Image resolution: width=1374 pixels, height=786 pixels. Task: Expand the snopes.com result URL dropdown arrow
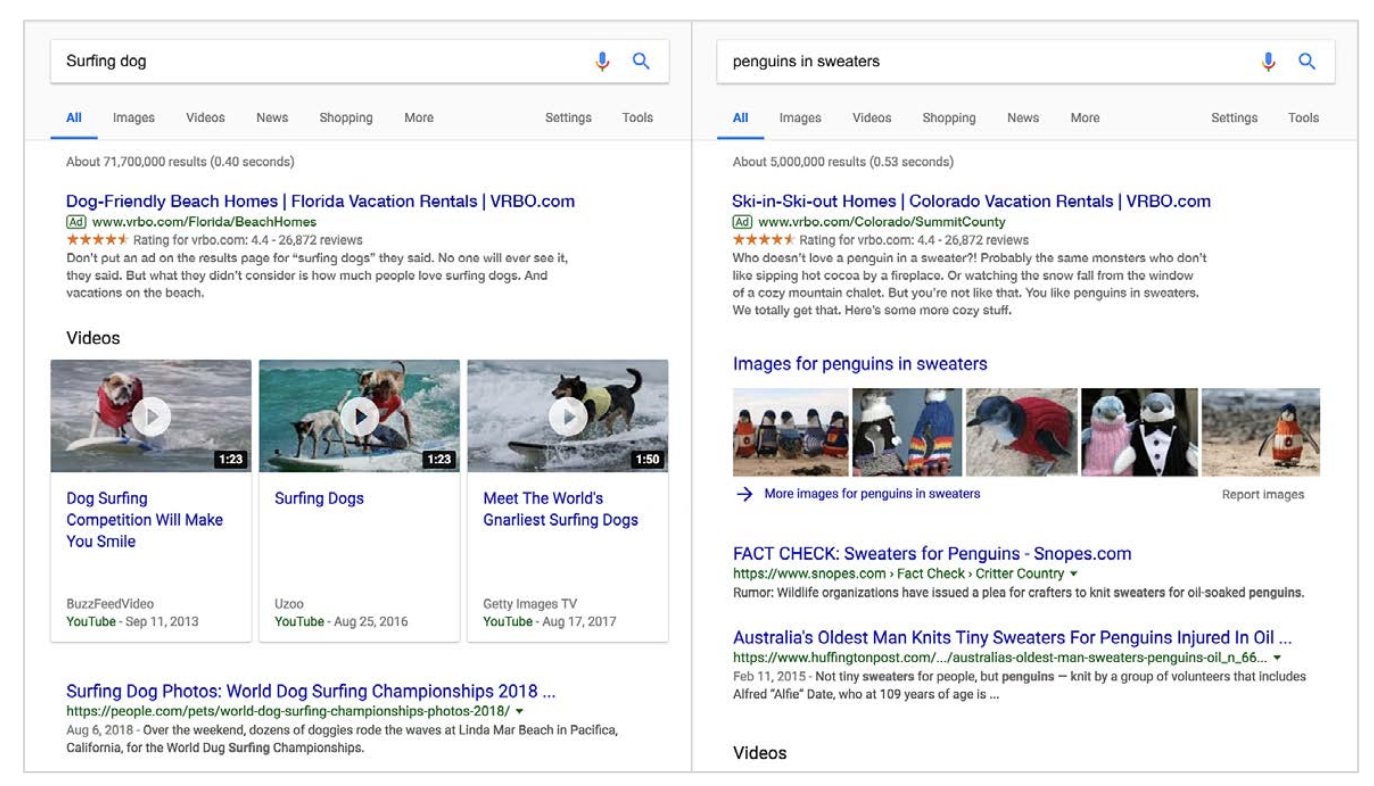coord(1074,574)
